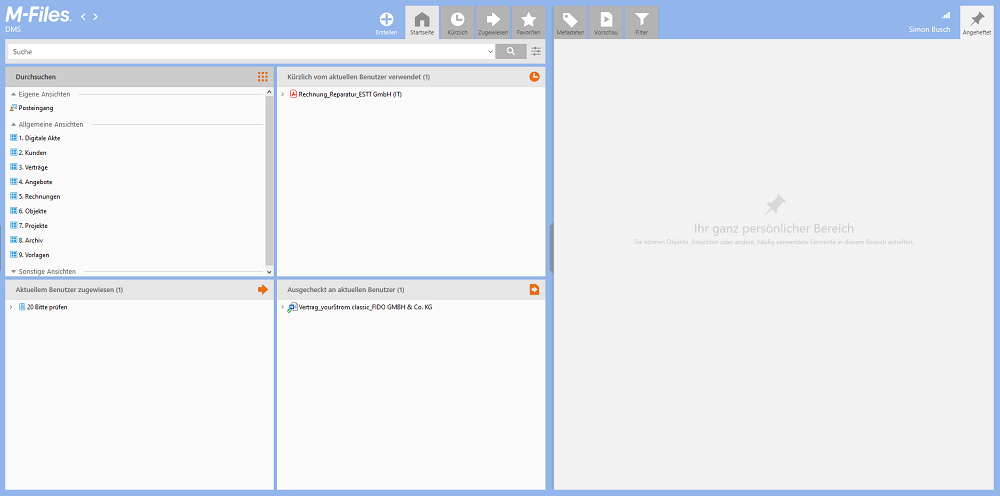Open the Kürzlich clock tab
The image size is (1000, 496).
pos(457,21)
